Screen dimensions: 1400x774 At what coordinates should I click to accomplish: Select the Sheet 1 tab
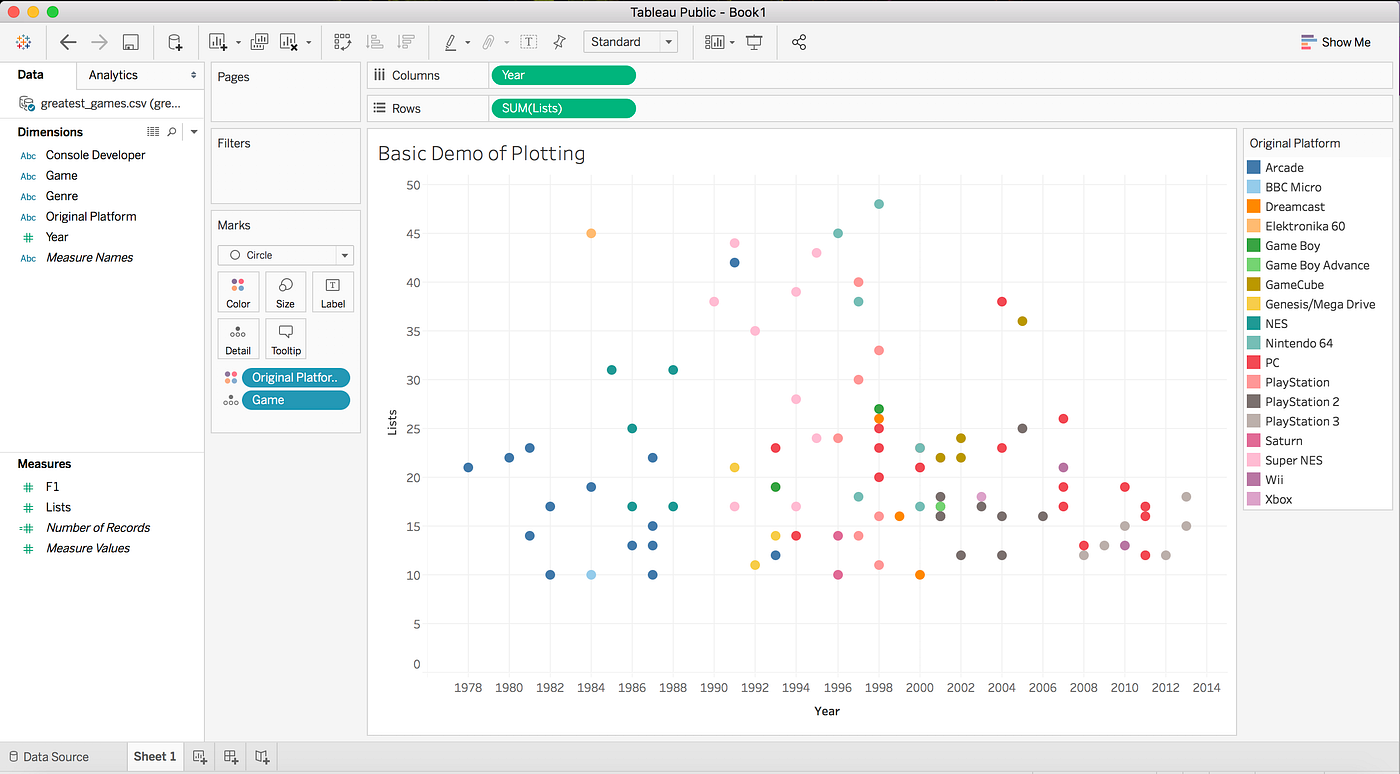[155, 757]
